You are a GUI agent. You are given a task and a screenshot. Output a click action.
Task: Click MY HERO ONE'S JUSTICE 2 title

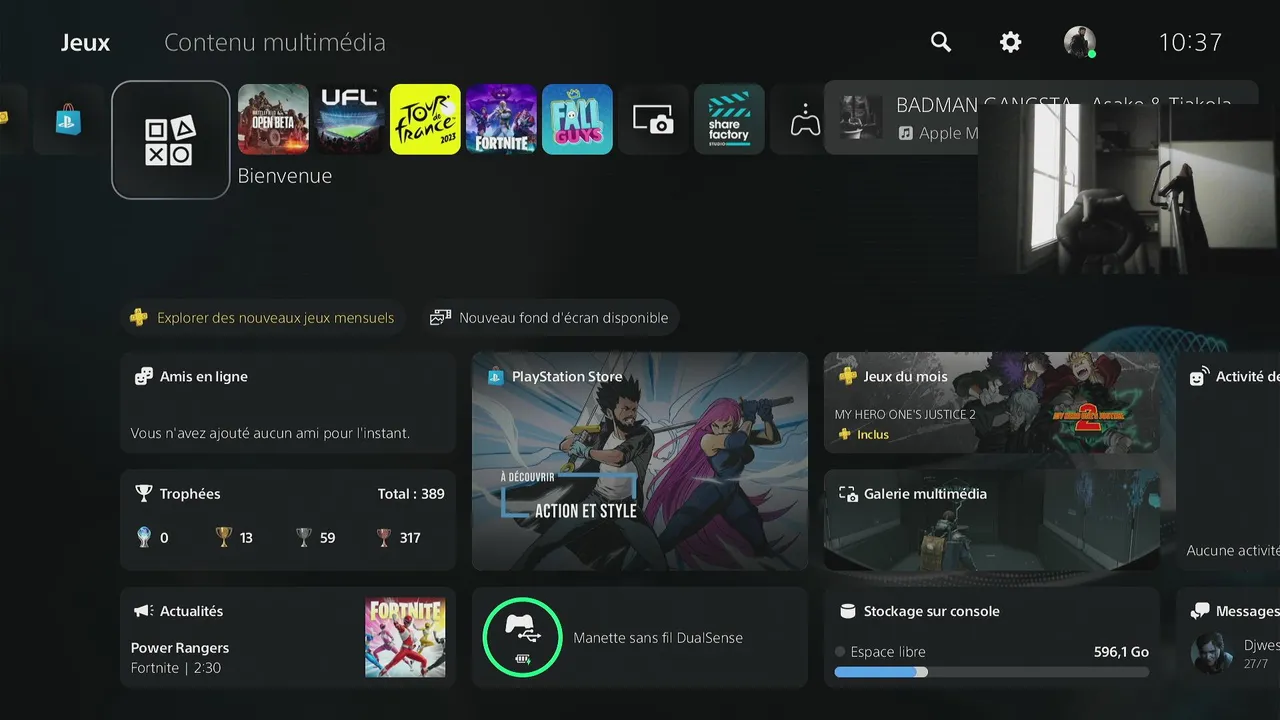click(905, 414)
